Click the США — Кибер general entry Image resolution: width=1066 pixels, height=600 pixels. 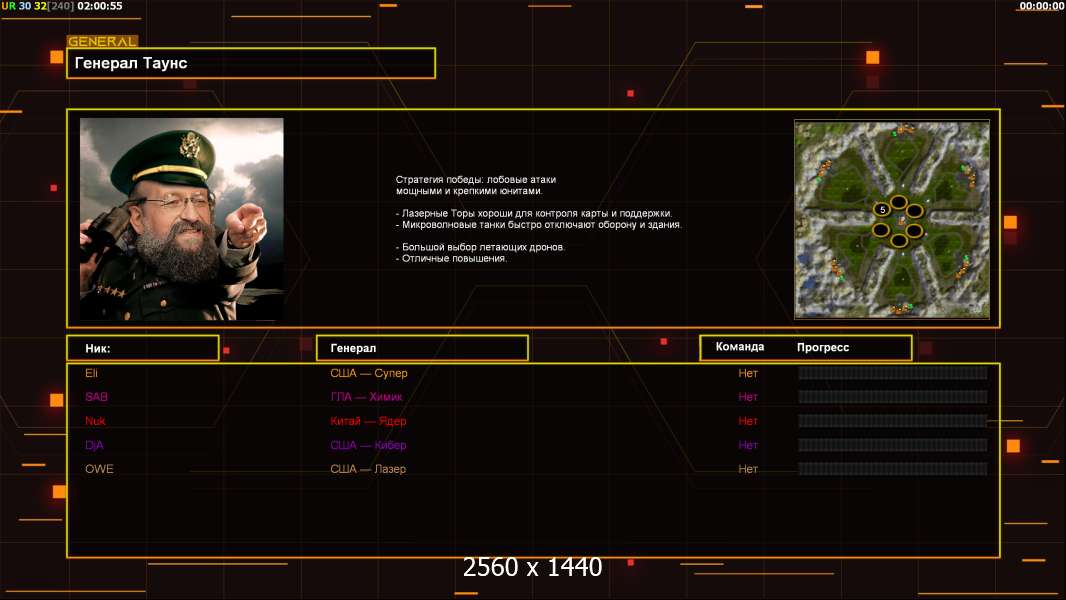(368, 445)
